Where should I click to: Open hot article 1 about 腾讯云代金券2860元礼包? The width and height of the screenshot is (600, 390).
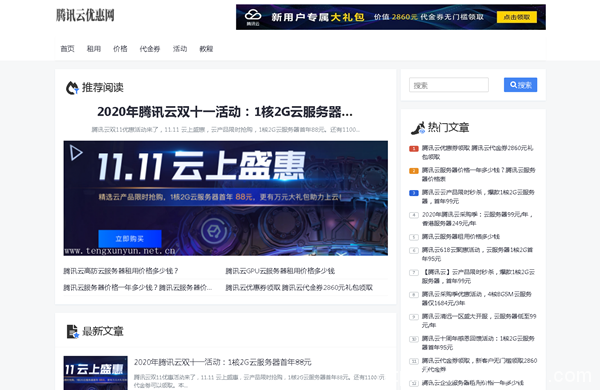[477, 152]
